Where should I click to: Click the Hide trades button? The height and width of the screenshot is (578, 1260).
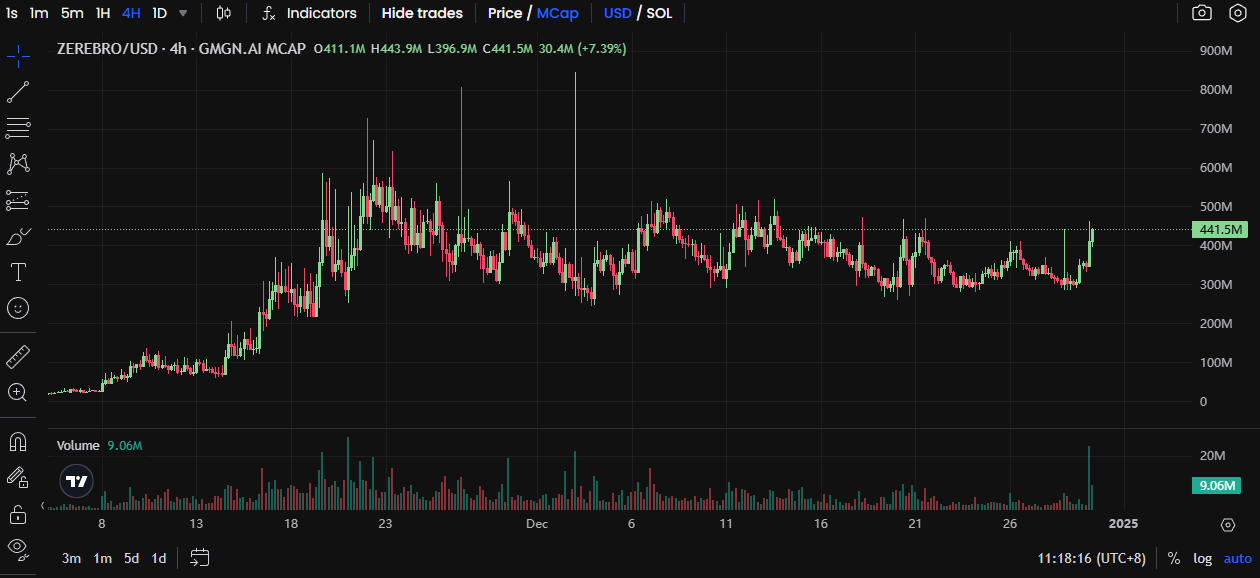point(422,13)
